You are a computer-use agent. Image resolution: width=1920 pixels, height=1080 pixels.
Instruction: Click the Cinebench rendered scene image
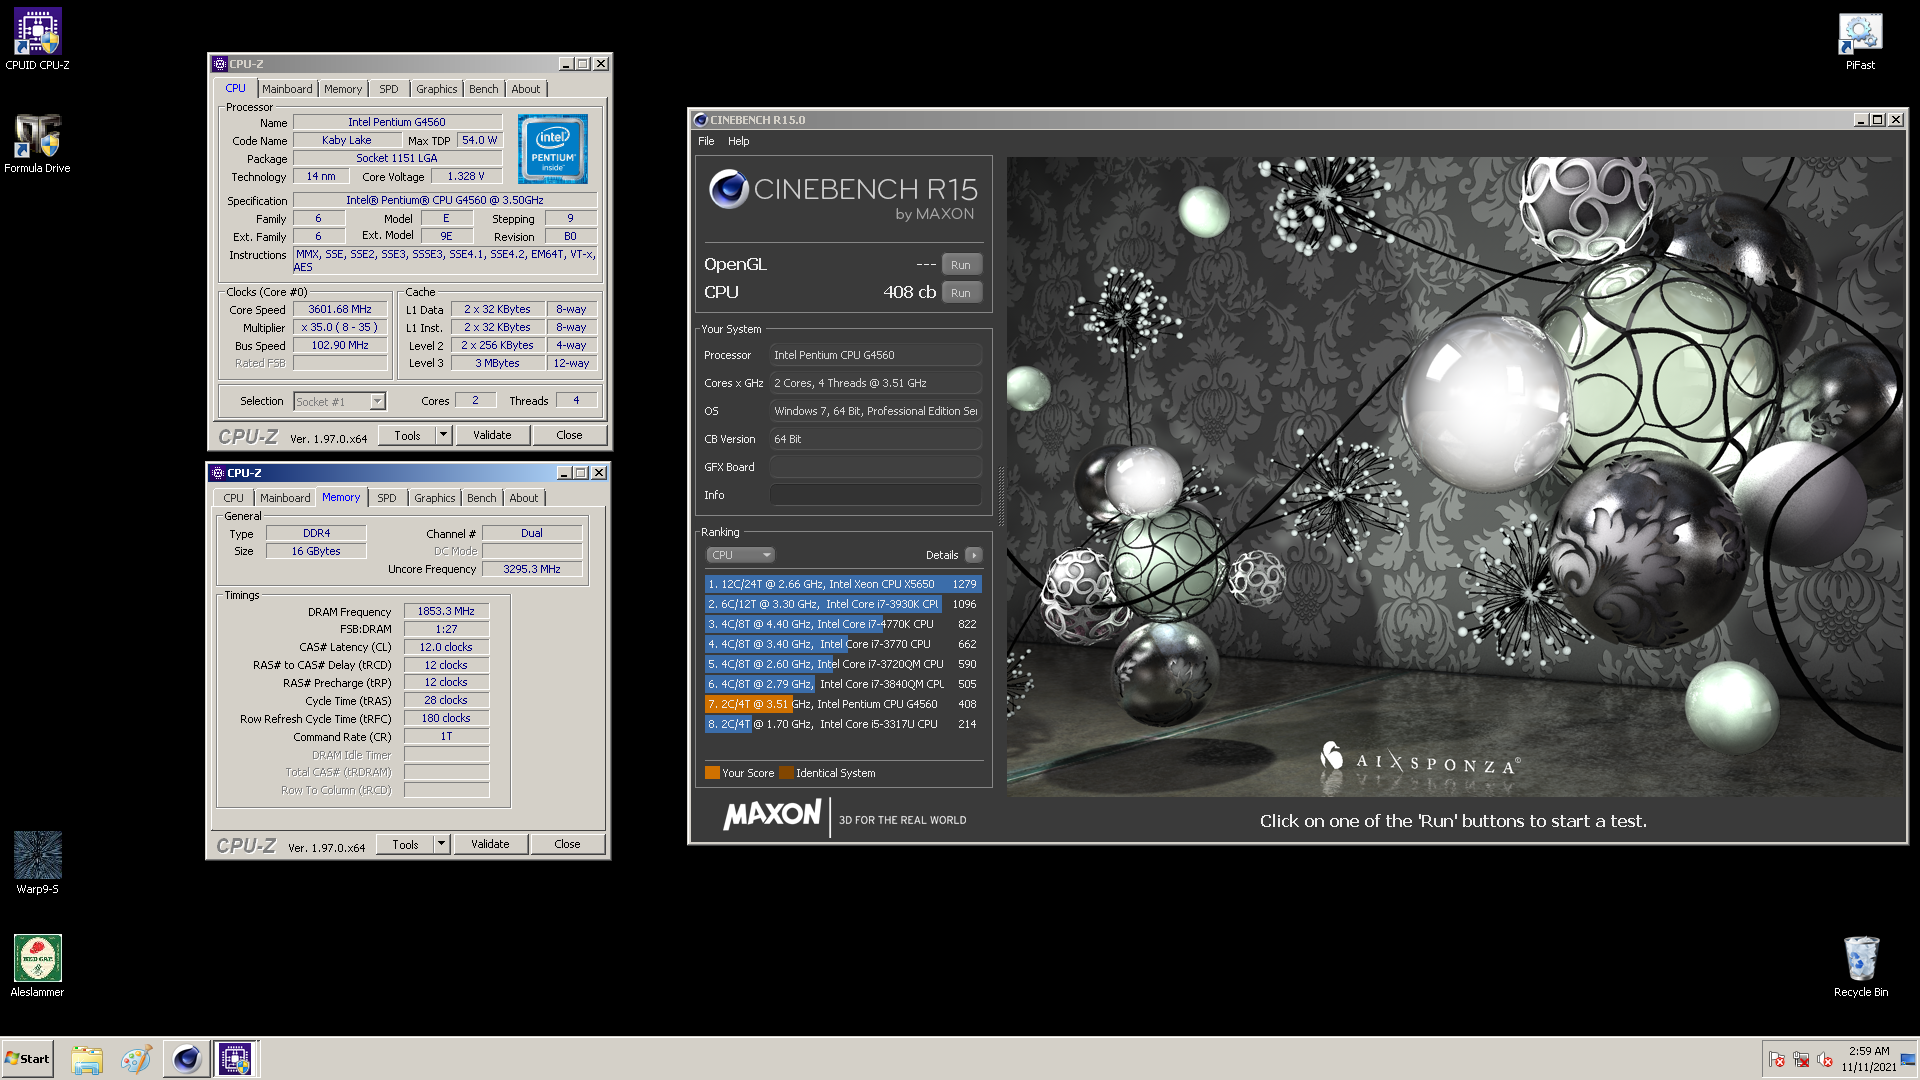pos(1456,477)
